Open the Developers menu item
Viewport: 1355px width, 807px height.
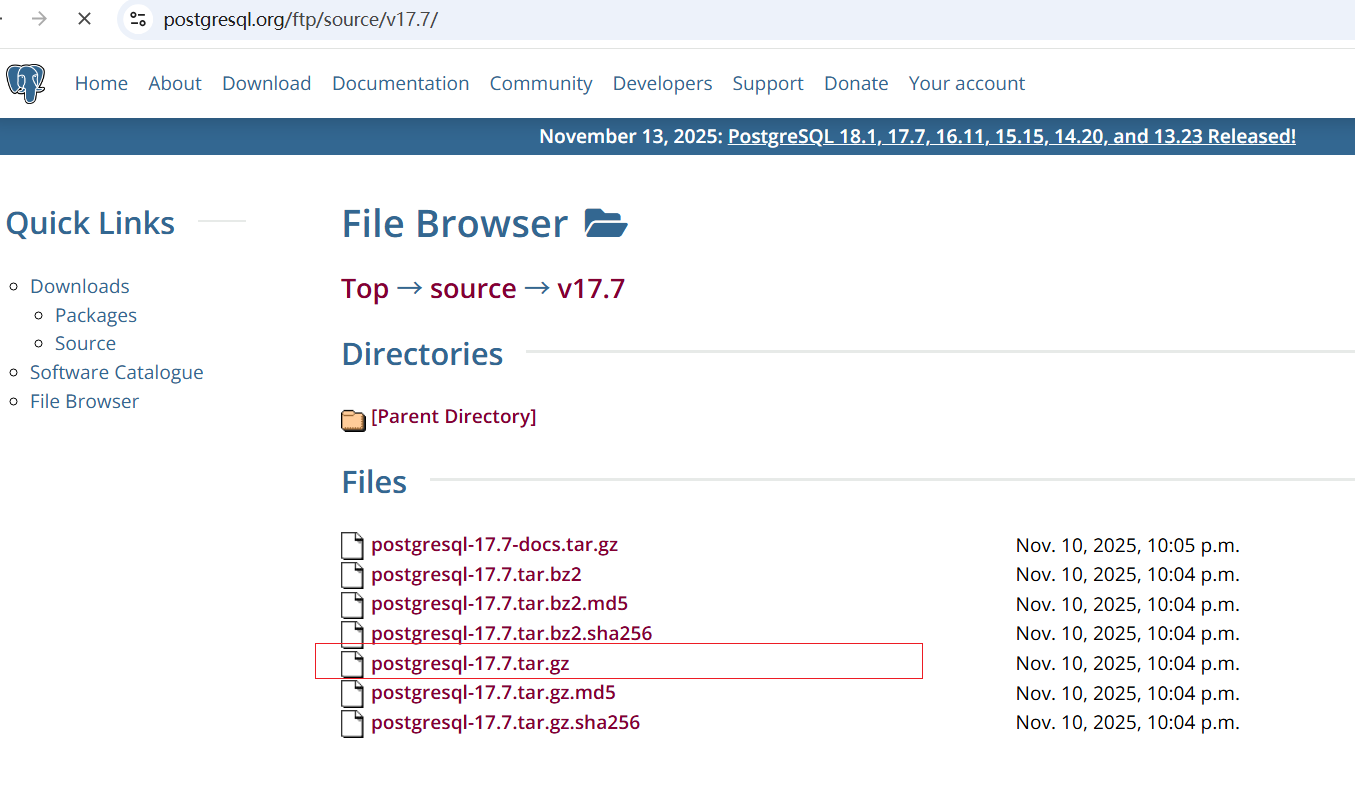coord(662,83)
